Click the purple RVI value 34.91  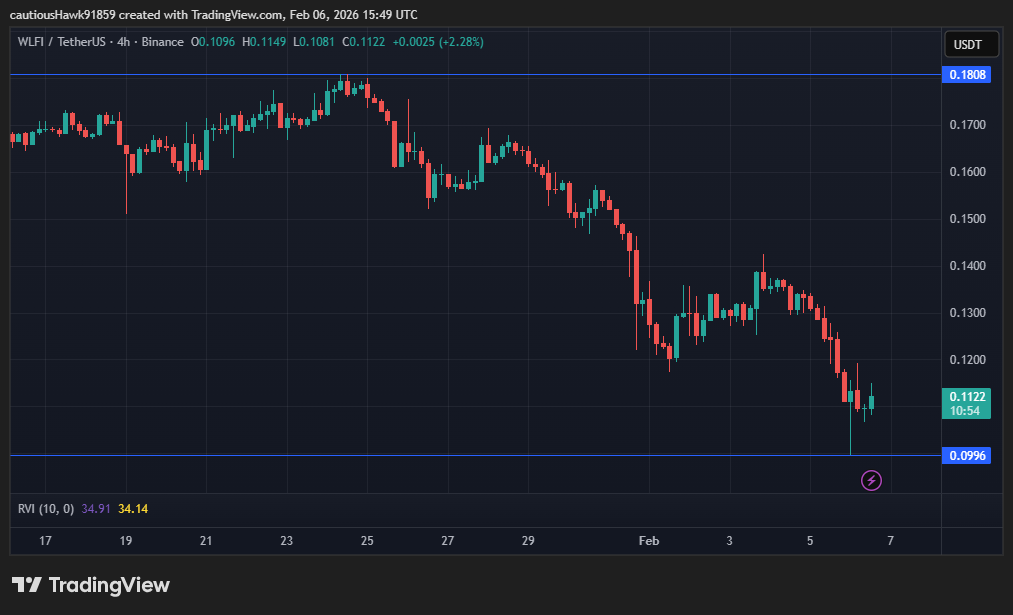point(96,509)
